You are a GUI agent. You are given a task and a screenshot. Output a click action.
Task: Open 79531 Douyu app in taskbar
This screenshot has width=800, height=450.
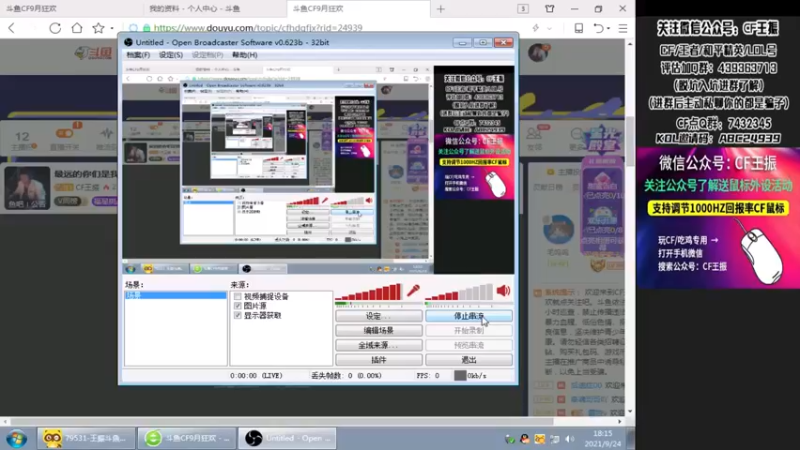[86, 439]
